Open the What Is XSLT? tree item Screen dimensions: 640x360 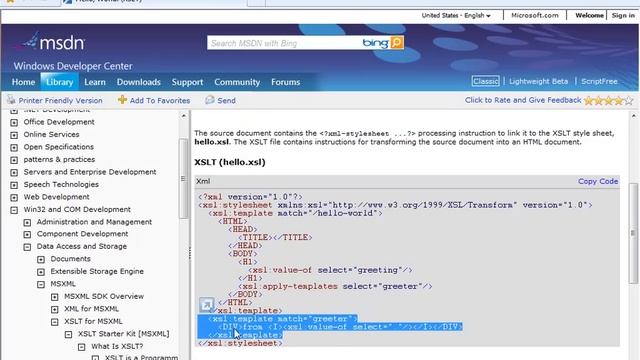pos(117,346)
